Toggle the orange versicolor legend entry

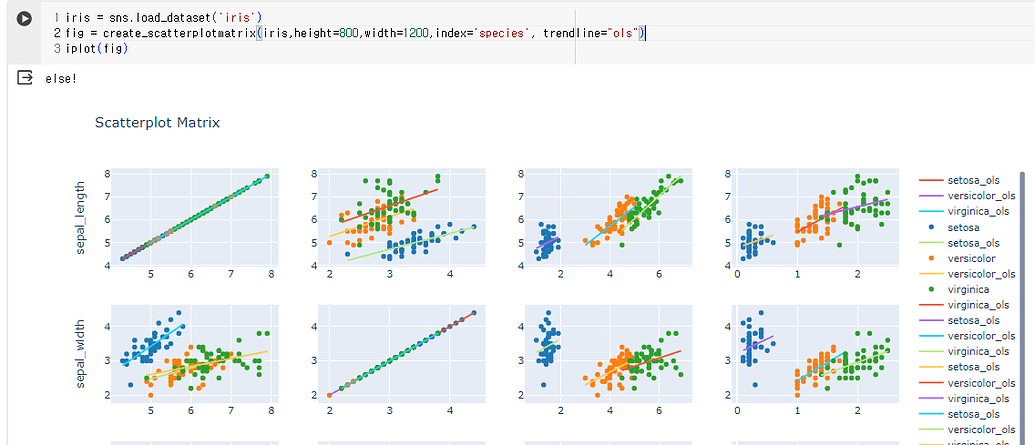point(955,258)
